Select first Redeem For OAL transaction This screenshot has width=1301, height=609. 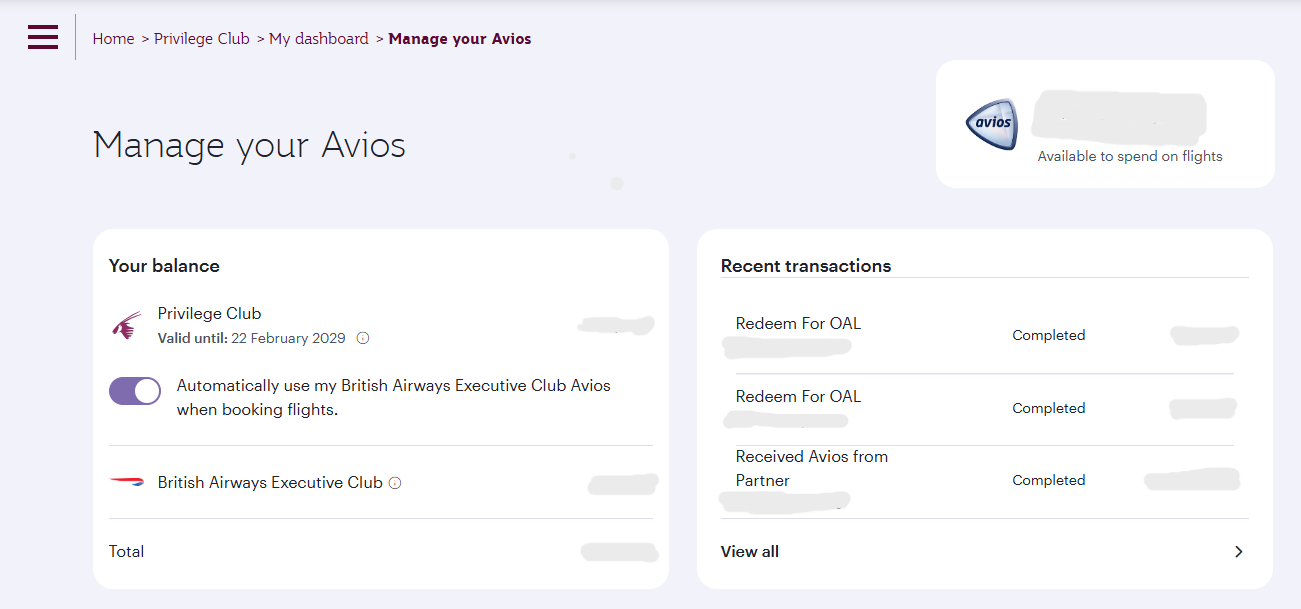point(798,324)
